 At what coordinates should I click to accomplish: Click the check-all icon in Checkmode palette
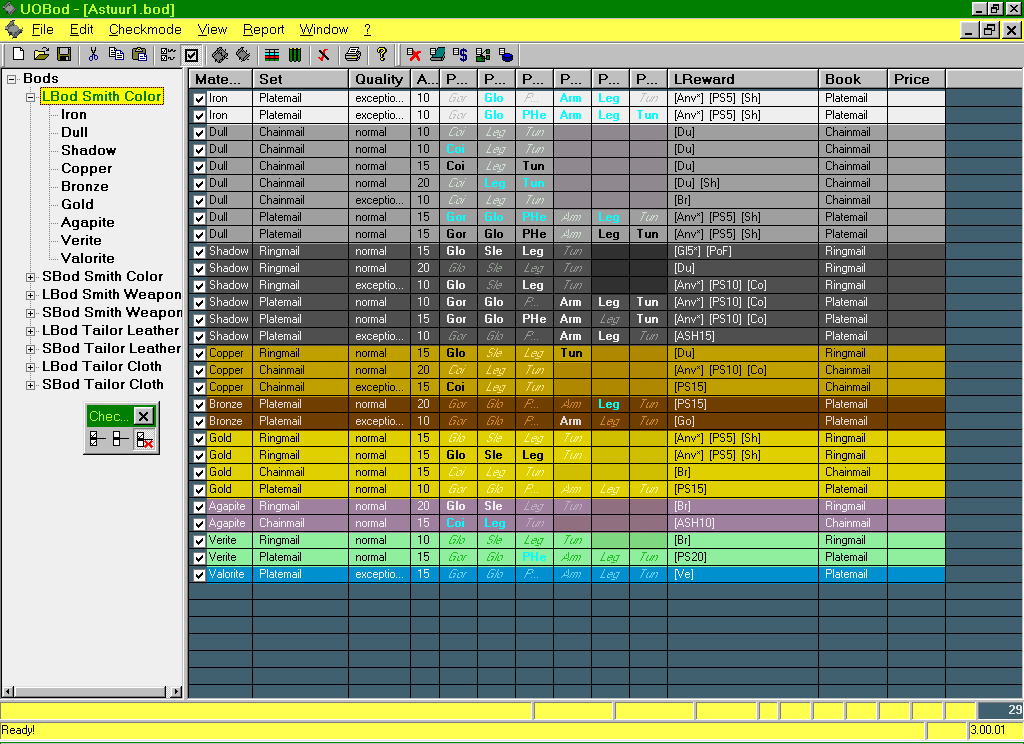click(97, 439)
